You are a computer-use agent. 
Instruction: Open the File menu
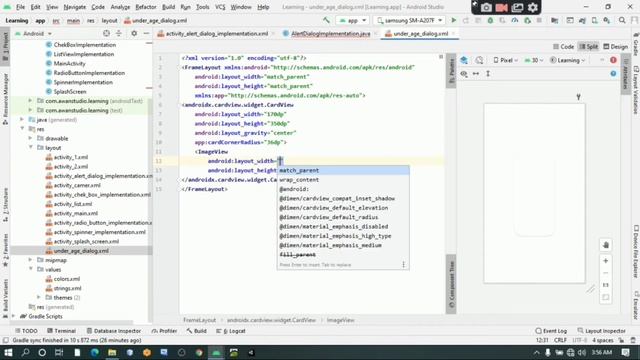click(x=20, y=7)
